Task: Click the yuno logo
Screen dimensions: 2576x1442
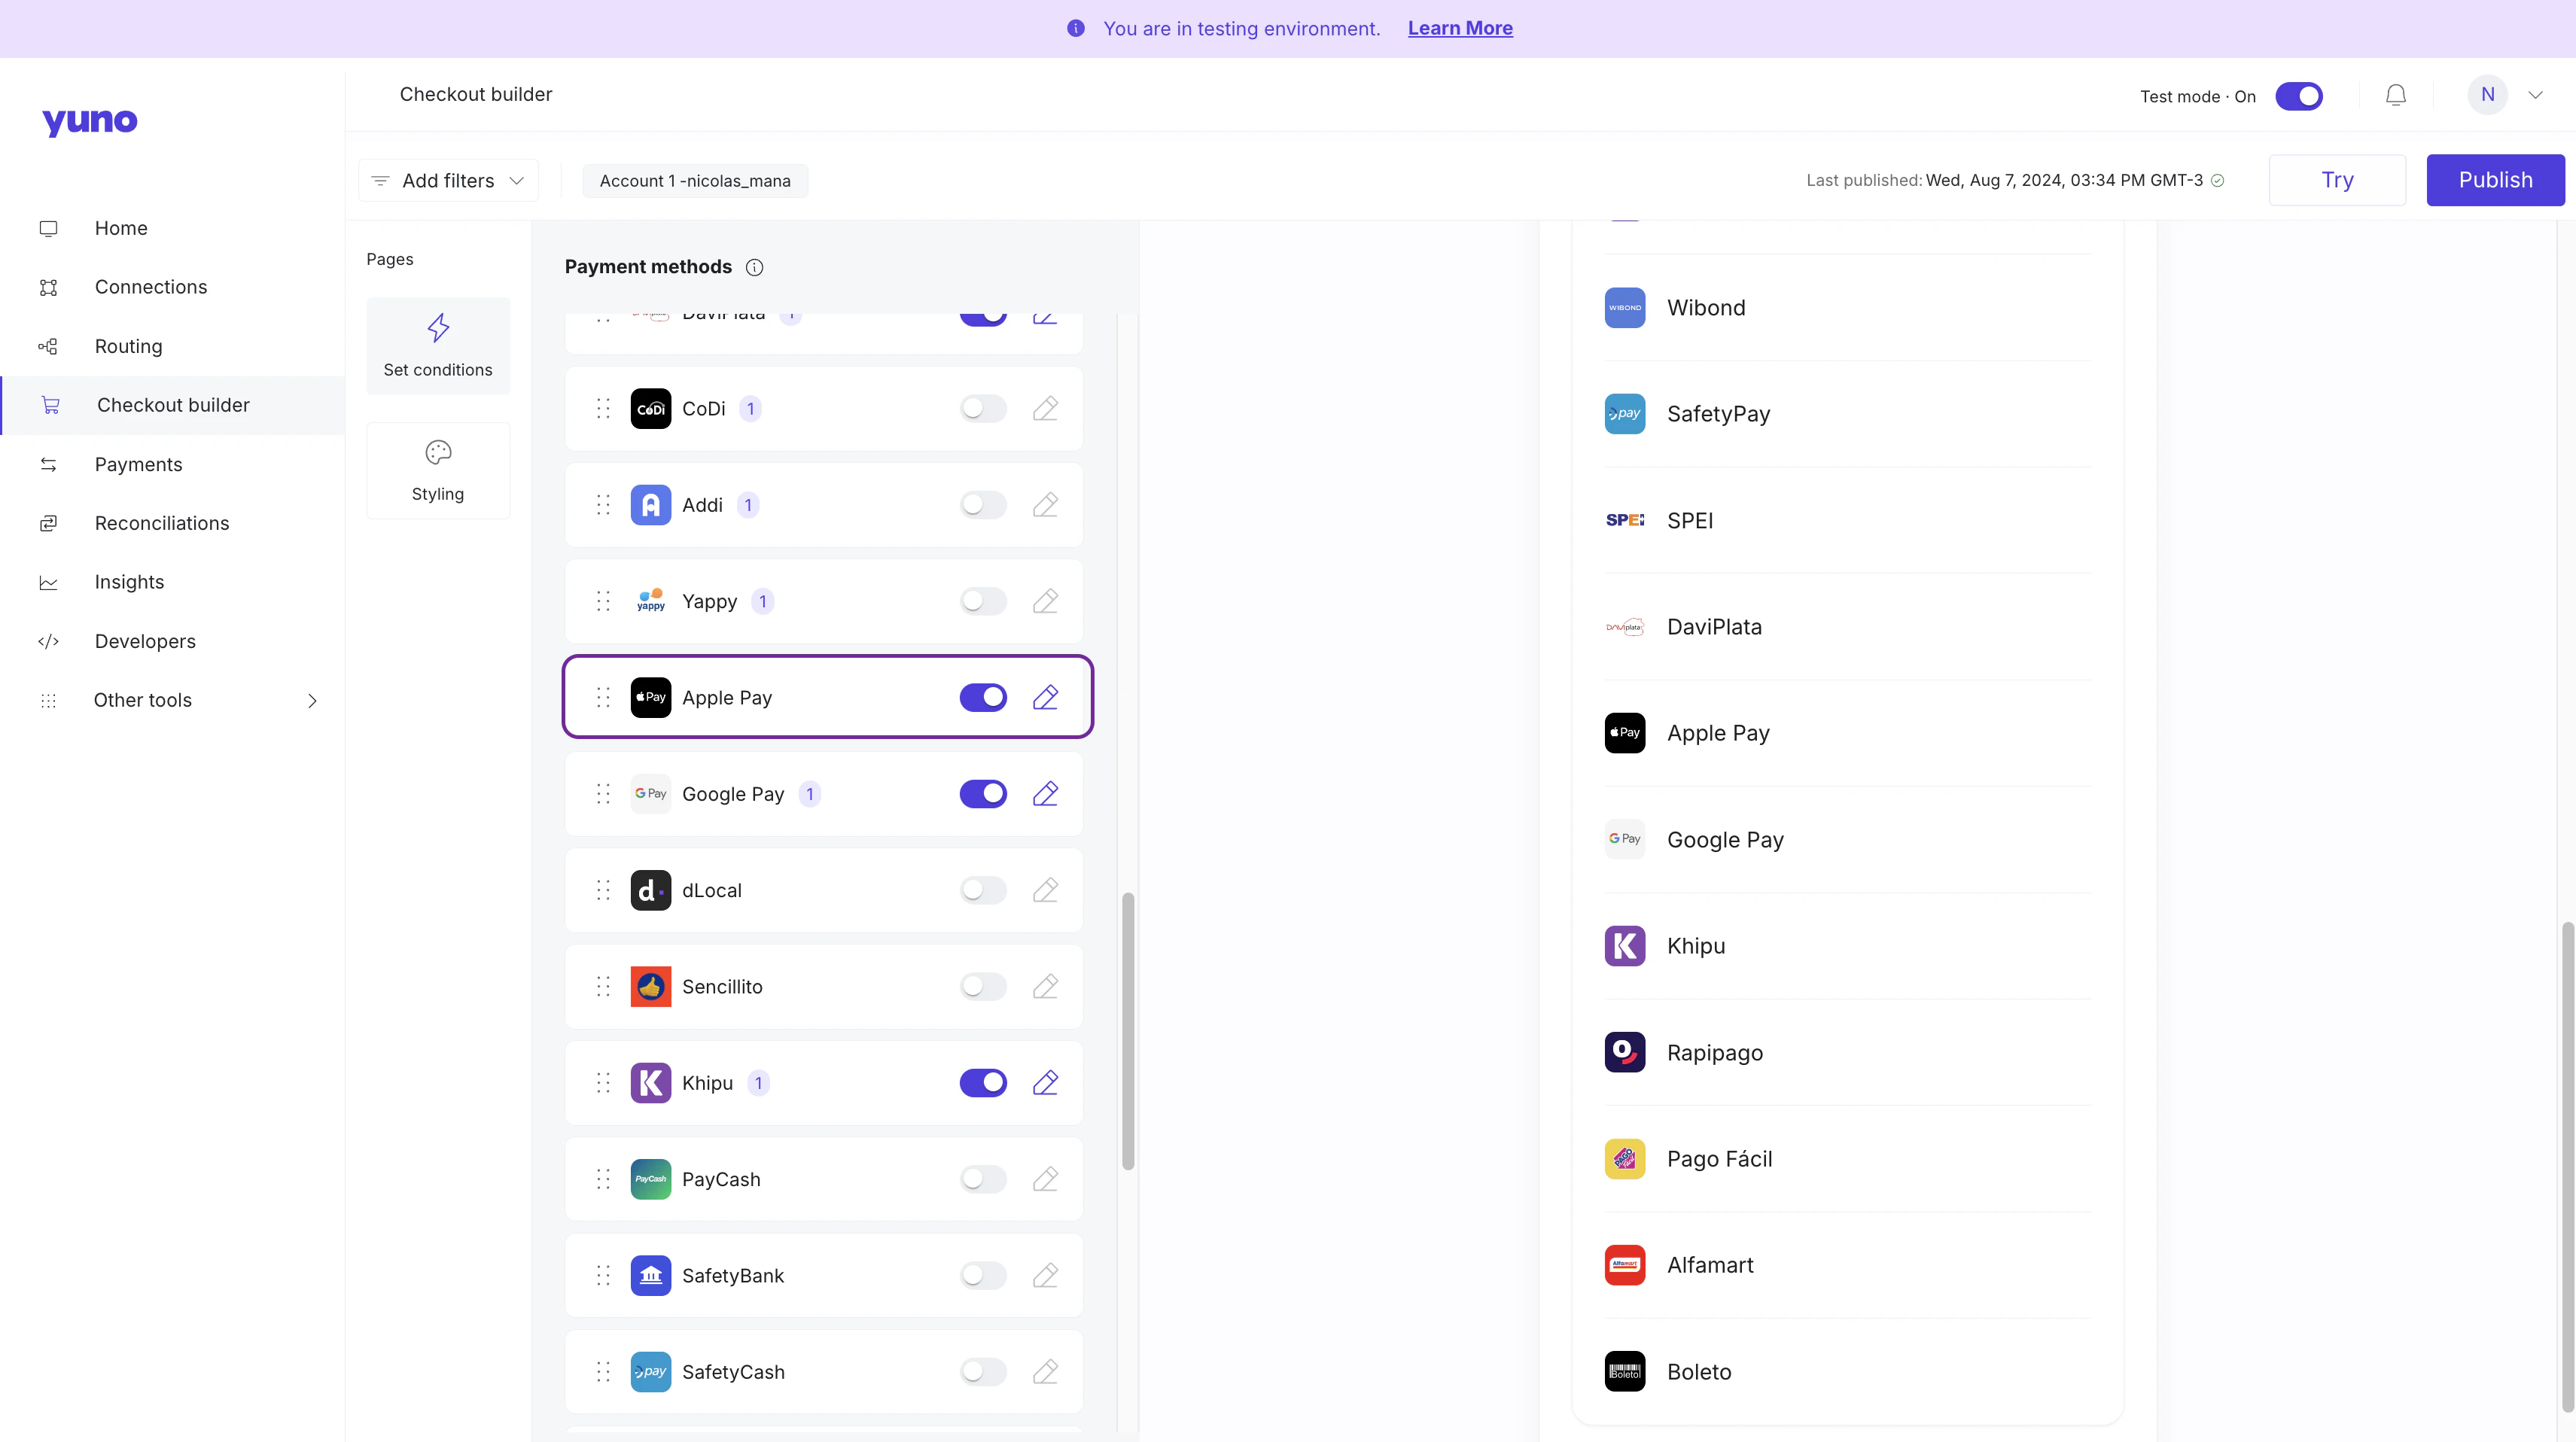Action: [x=89, y=121]
